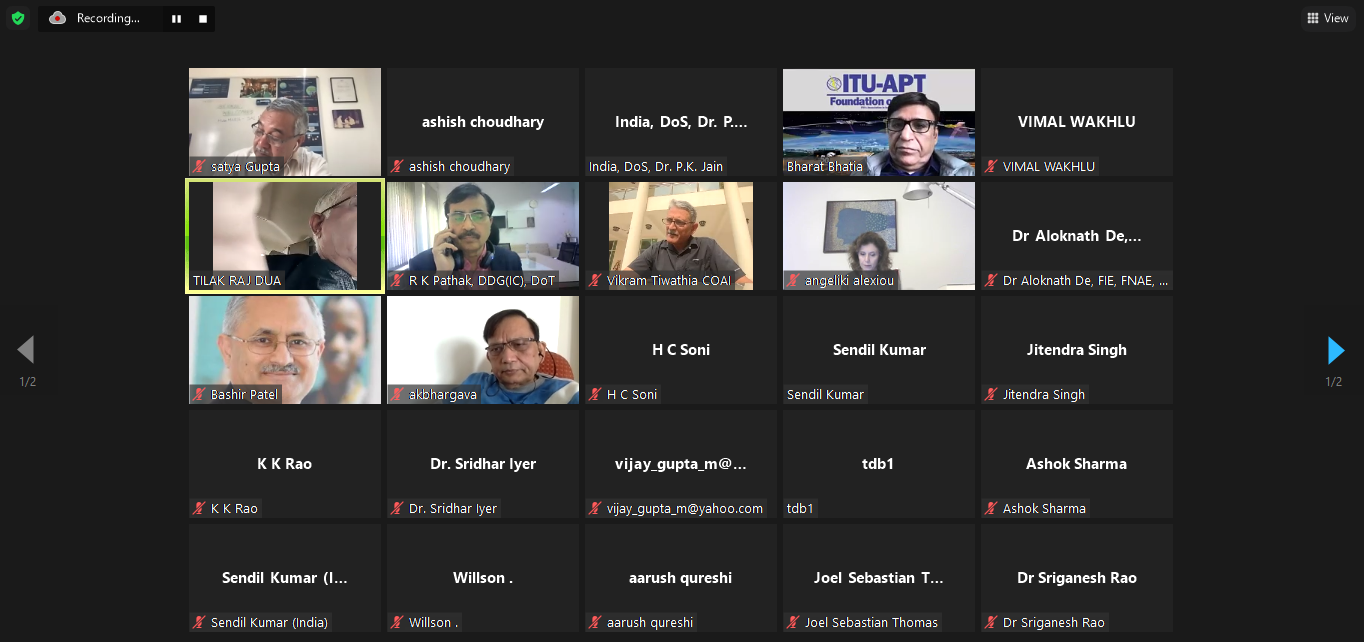The width and height of the screenshot is (1364, 642).
Task: Pause the recording
Action: pyautogui.click(x=176, y=19)
